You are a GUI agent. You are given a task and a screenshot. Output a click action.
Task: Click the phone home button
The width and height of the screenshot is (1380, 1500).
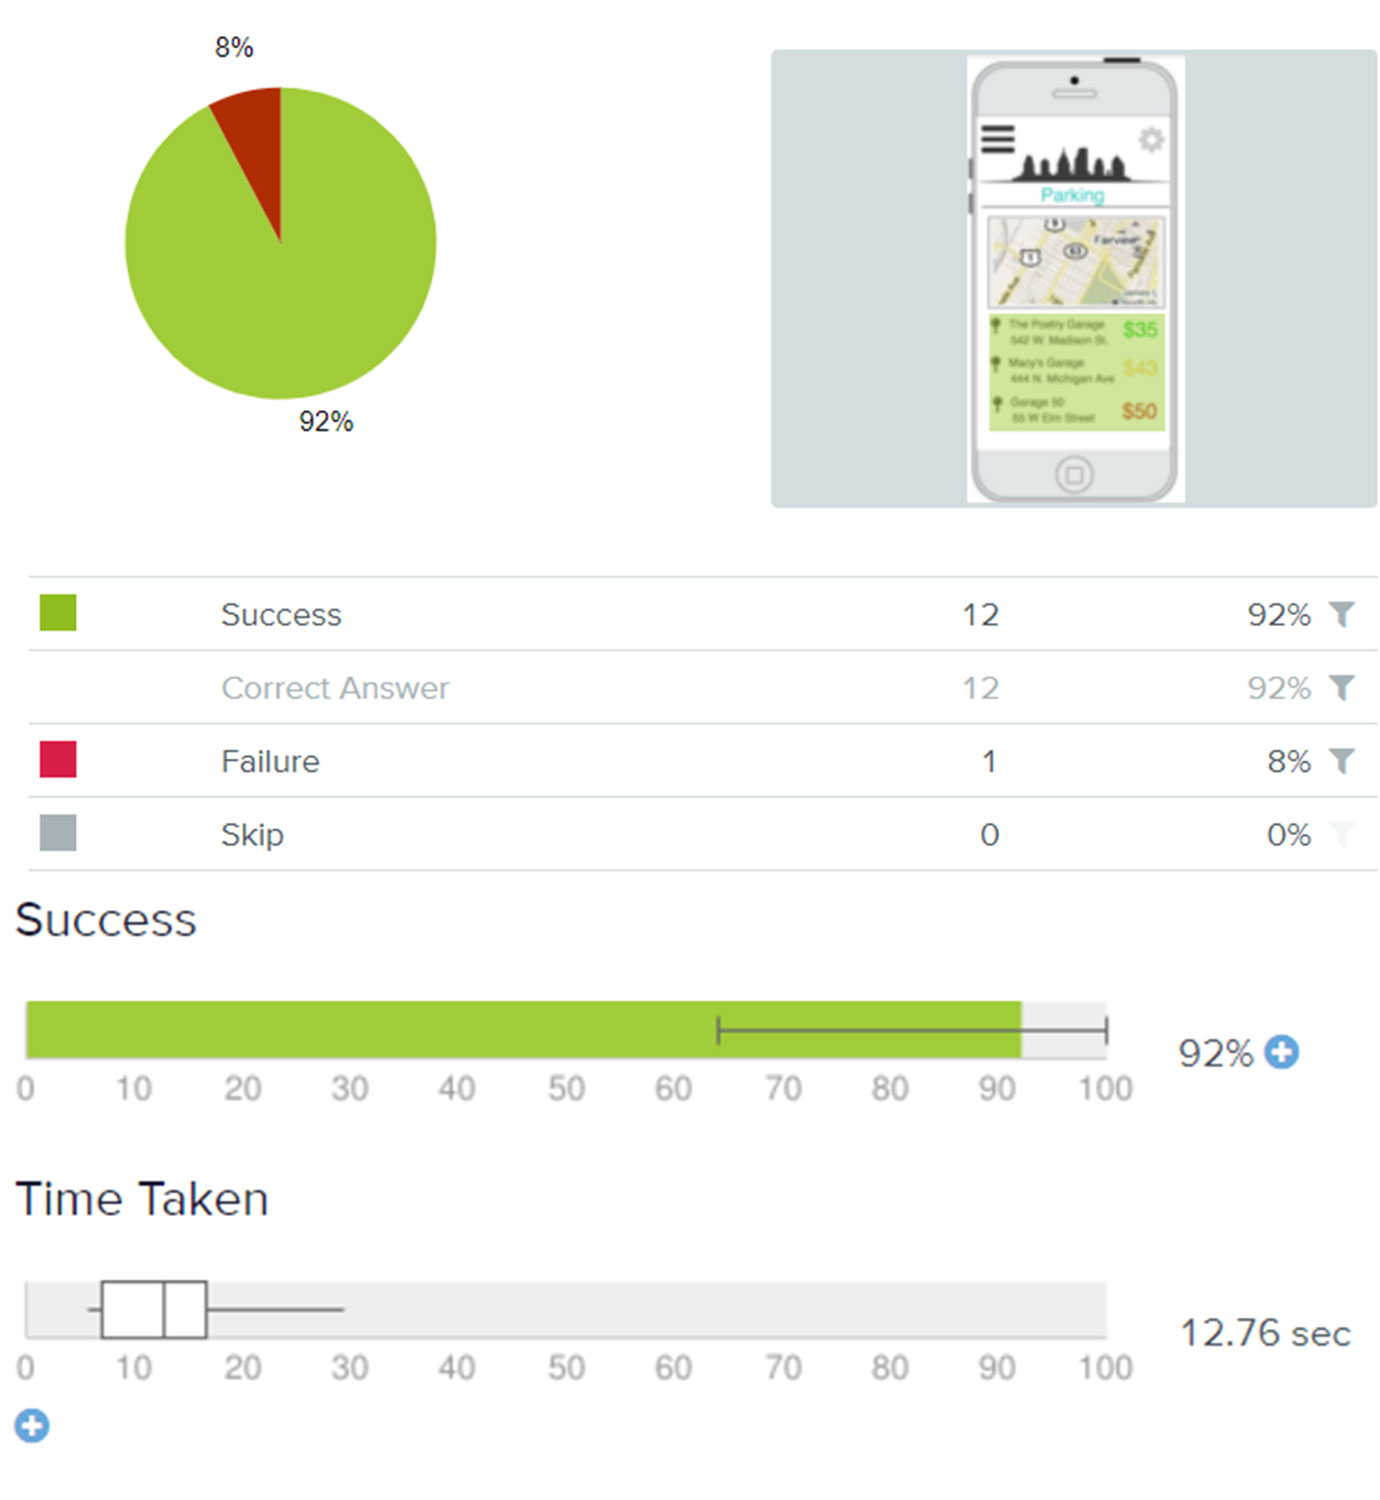[x=1074, y=474]
